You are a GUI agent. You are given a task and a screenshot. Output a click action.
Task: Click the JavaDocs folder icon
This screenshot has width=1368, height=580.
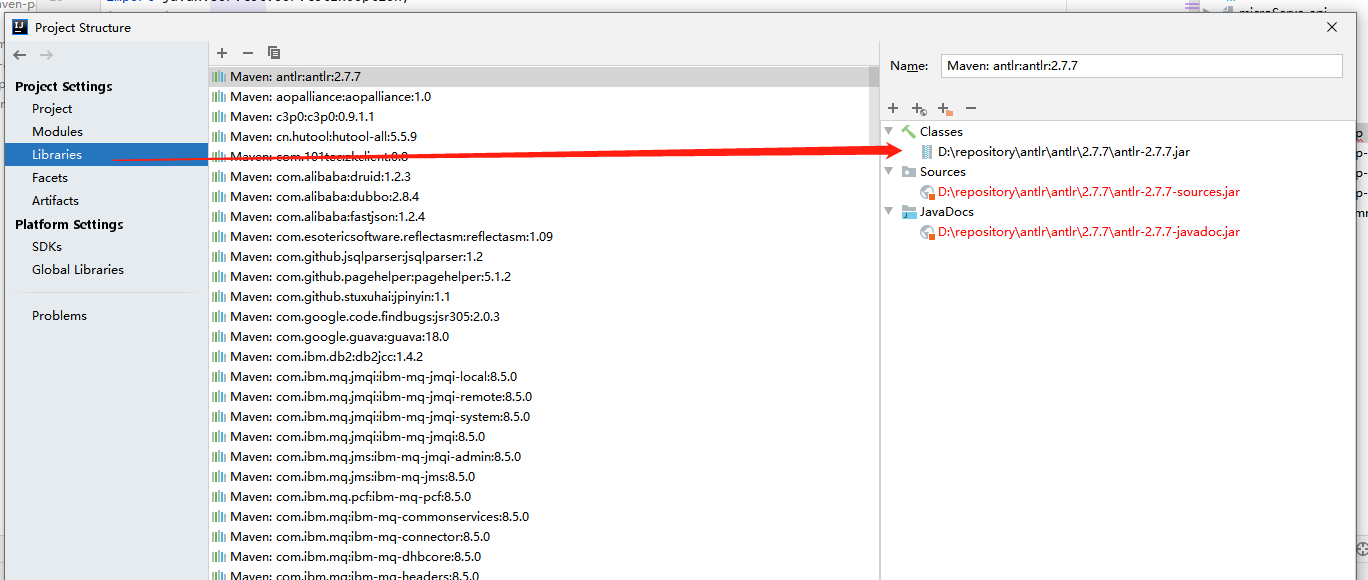click(x=908, y=211)
